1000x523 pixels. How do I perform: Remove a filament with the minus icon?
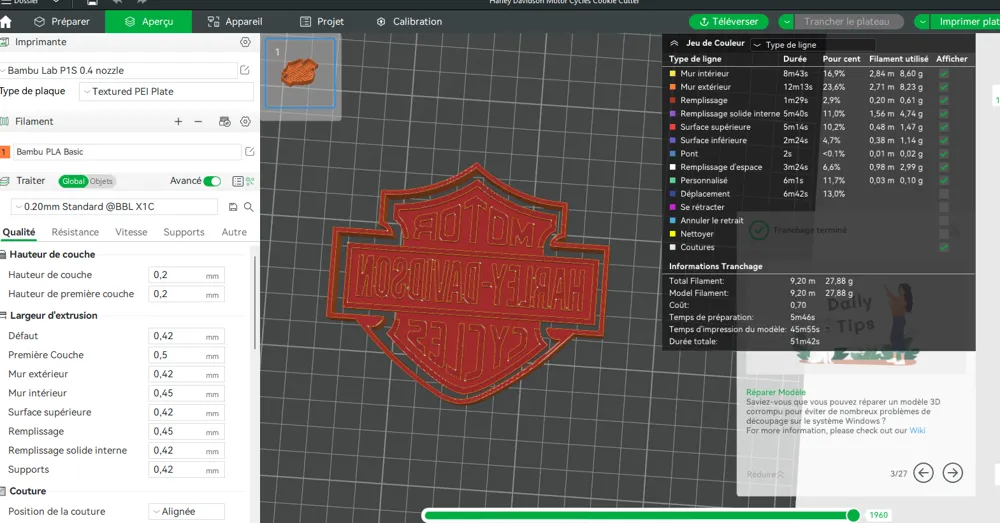pos(198,121)
